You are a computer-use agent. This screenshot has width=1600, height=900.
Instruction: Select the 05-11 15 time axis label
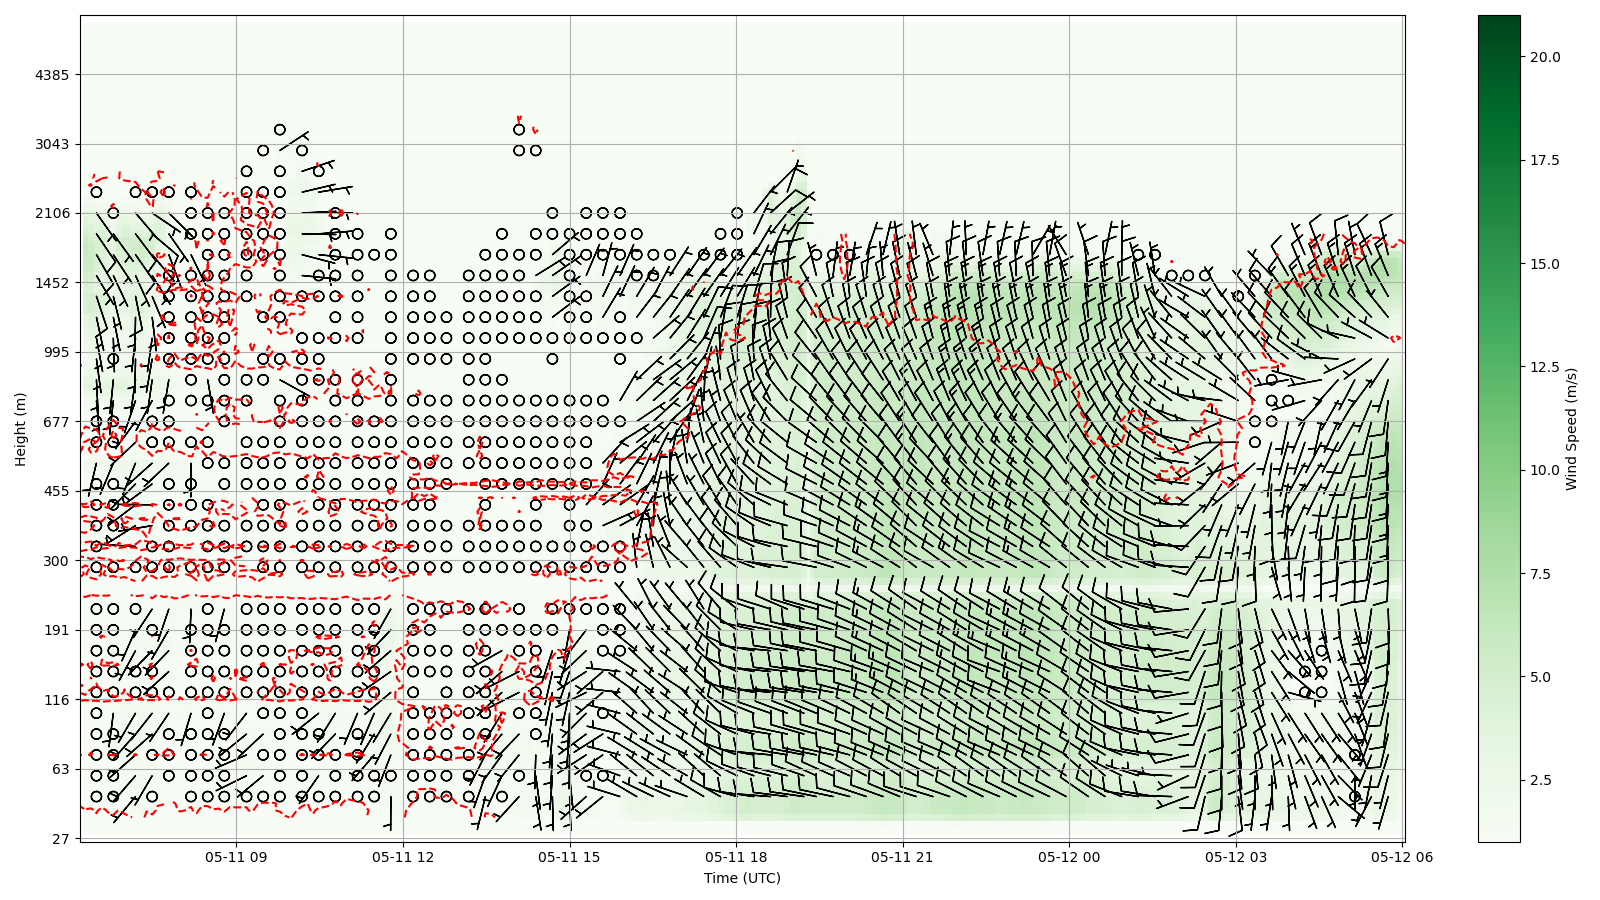point(569,857)
